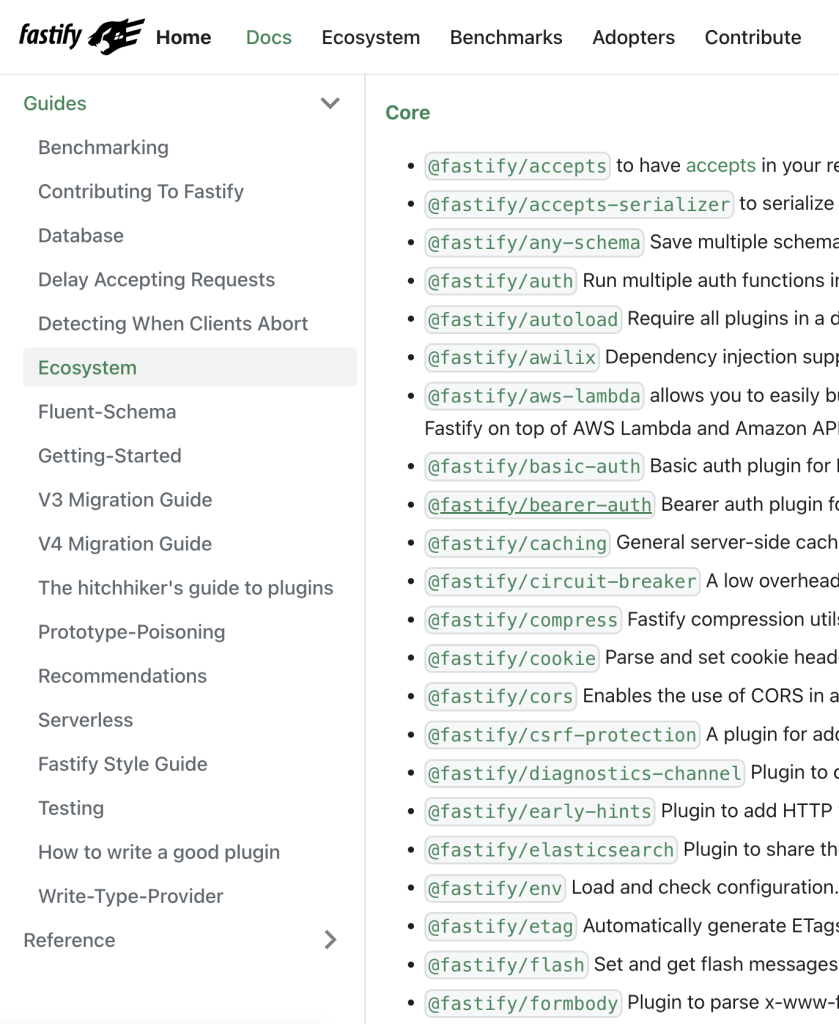Click the @fastify/bearer-auth plugin link
The height and width of the screenshot is (1024, 839).
pos(539,505)
